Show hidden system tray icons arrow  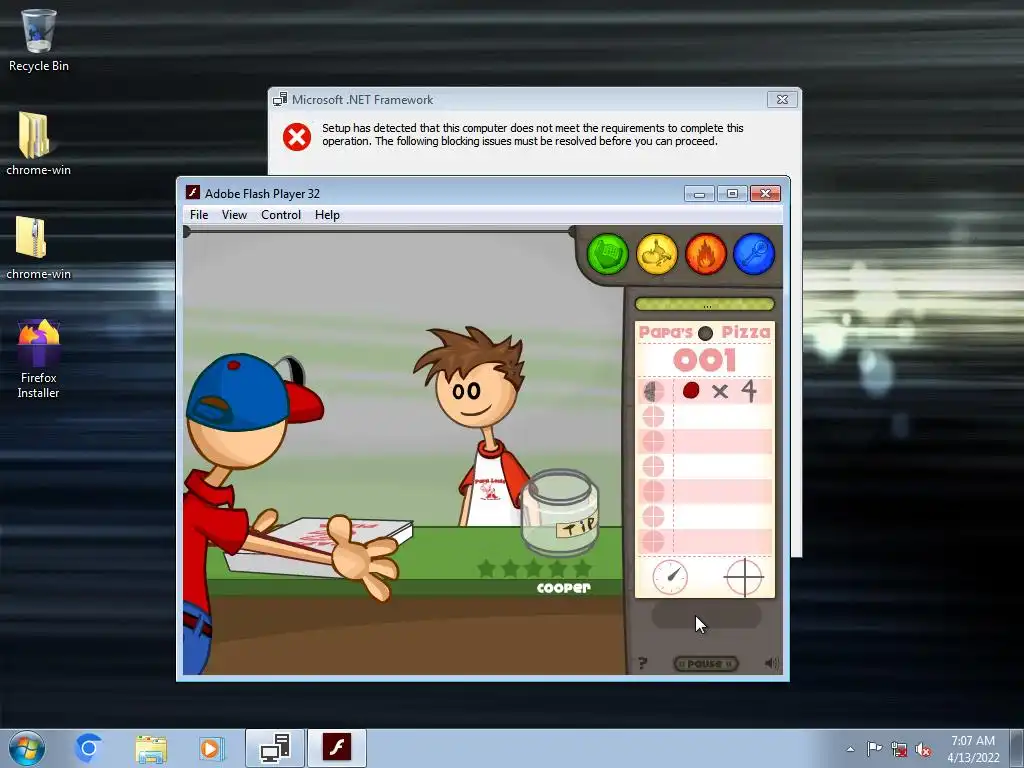coord(850,749)
